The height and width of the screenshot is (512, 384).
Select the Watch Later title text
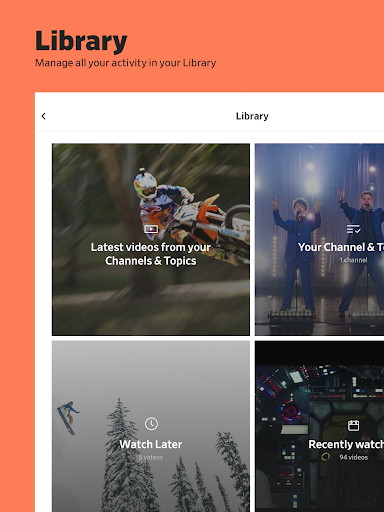point(151,444)
